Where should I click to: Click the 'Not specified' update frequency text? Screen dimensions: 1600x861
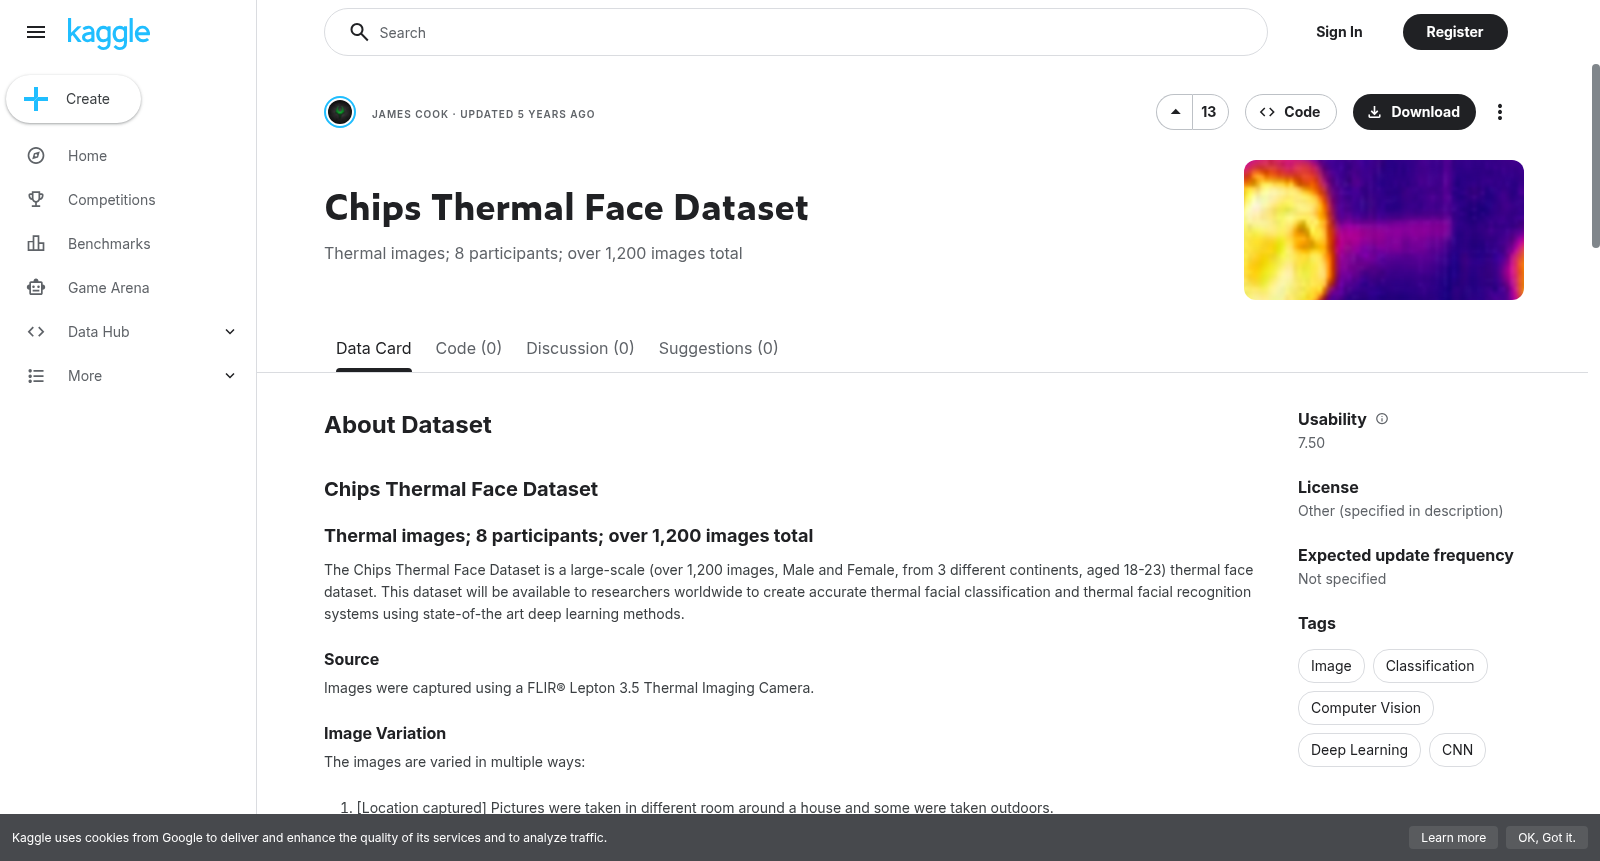click(1342, 579)
